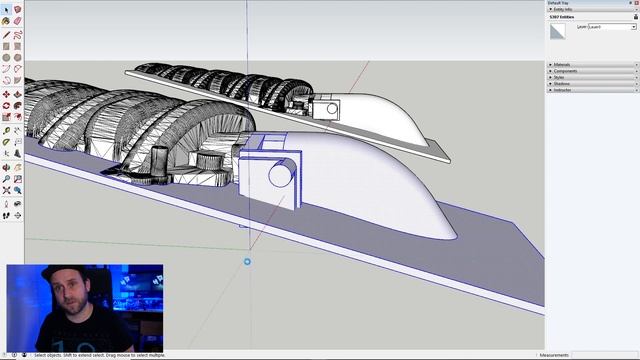Select the Move tool

coord(6,94)
